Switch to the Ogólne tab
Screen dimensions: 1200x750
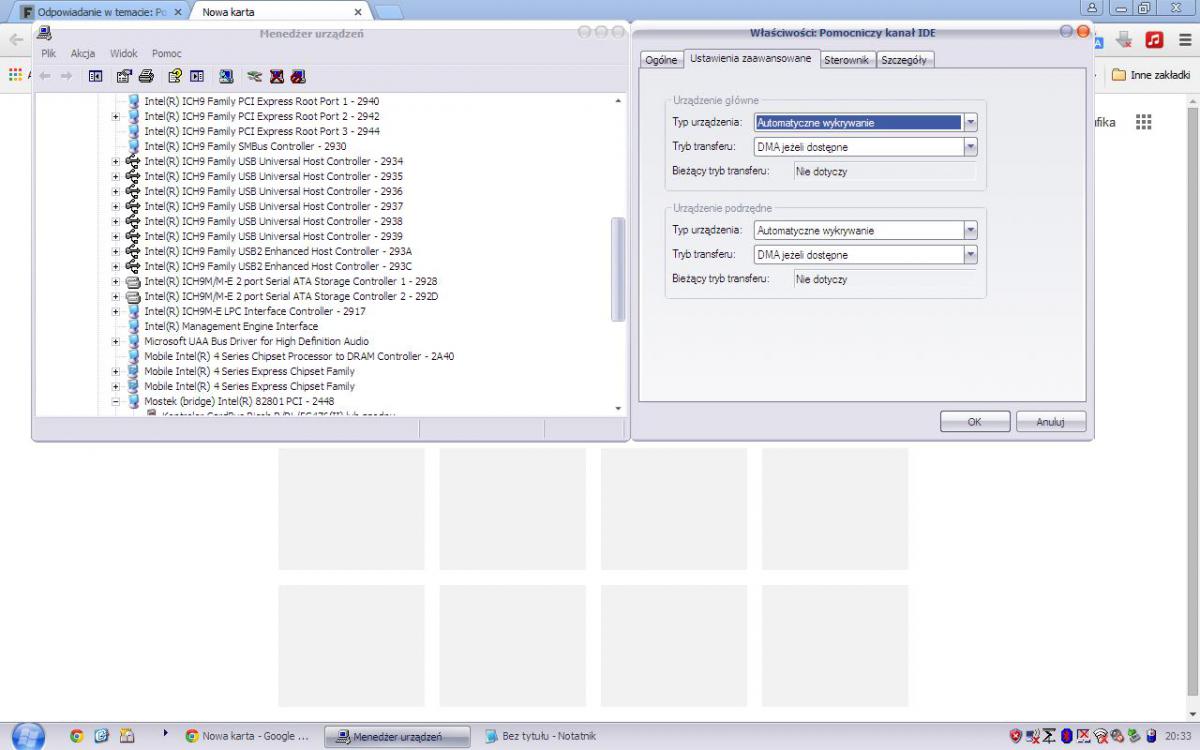661,60
